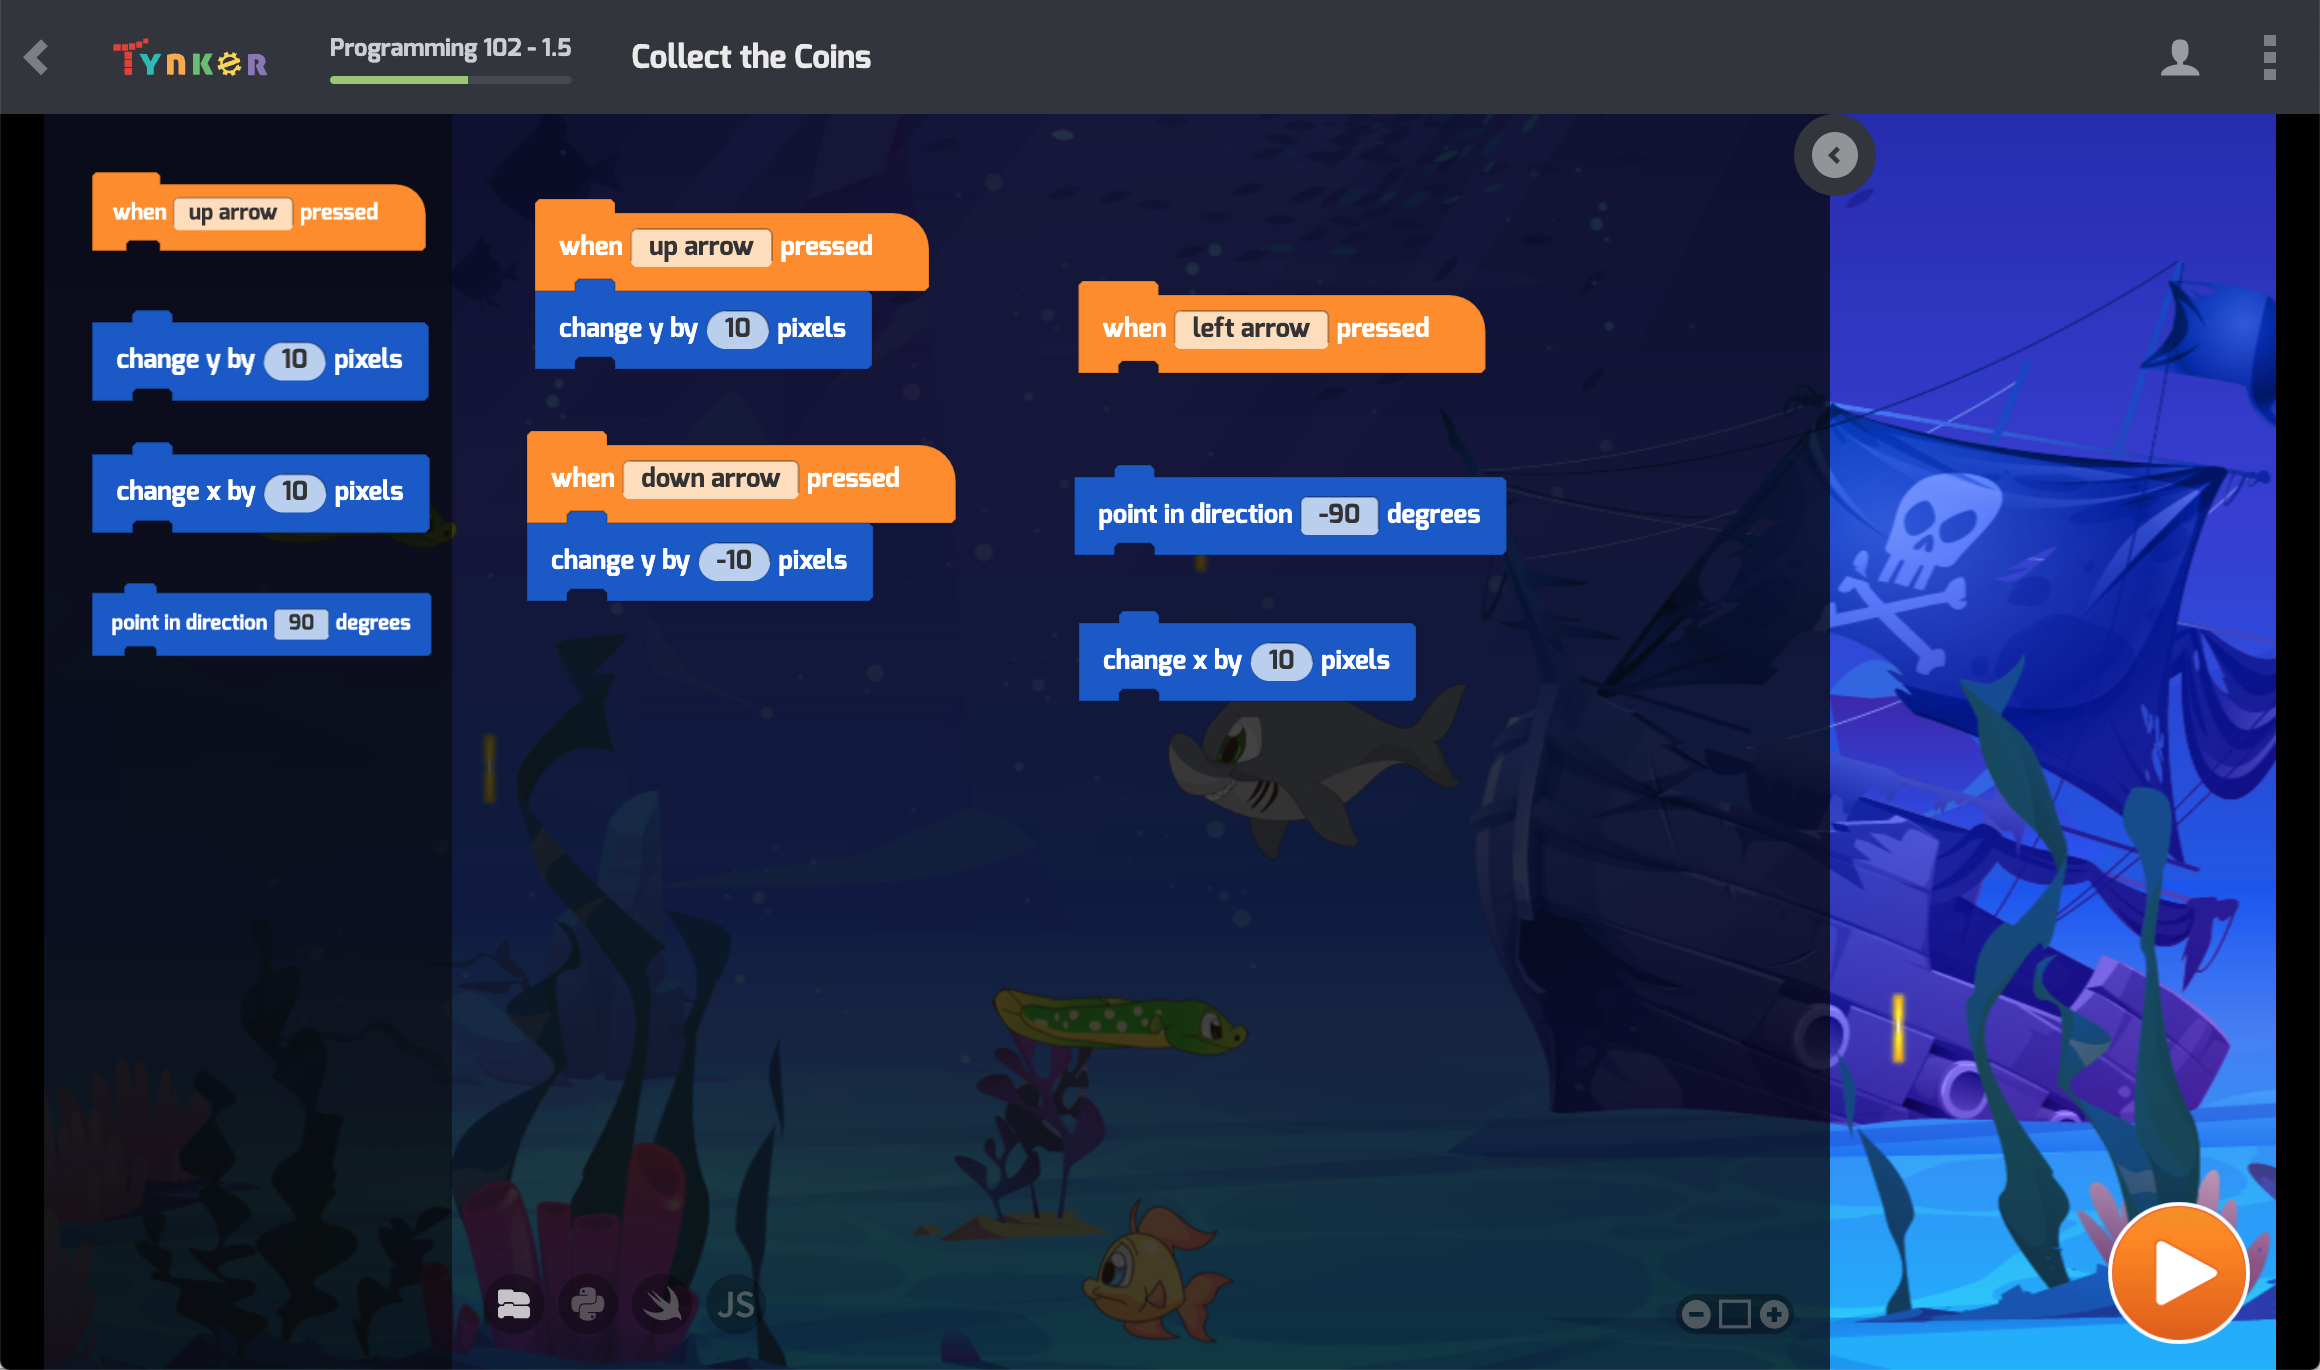Collapse the stage panel with round chevron

pos(1834,155)
